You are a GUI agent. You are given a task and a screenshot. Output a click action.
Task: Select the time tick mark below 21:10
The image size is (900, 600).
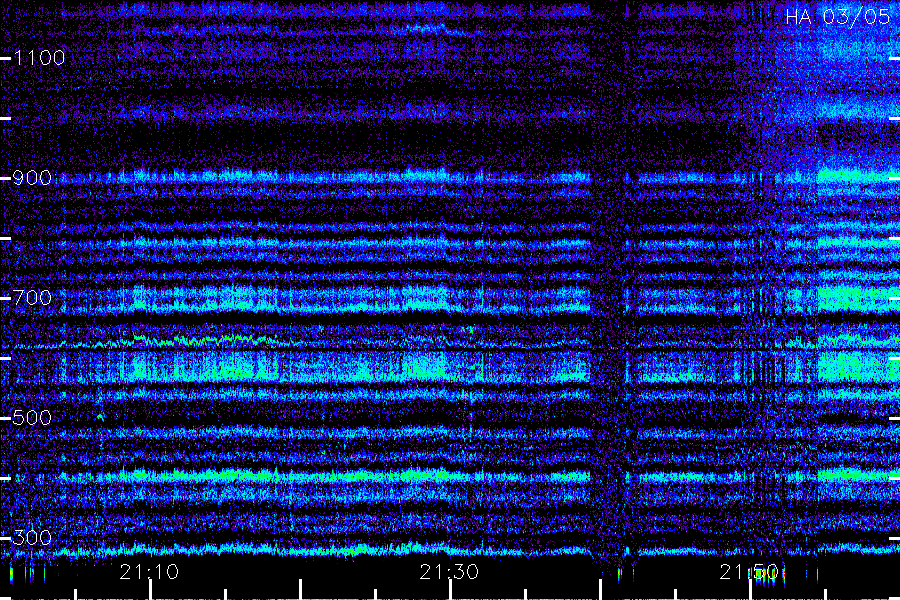click(x=150, y=590)
